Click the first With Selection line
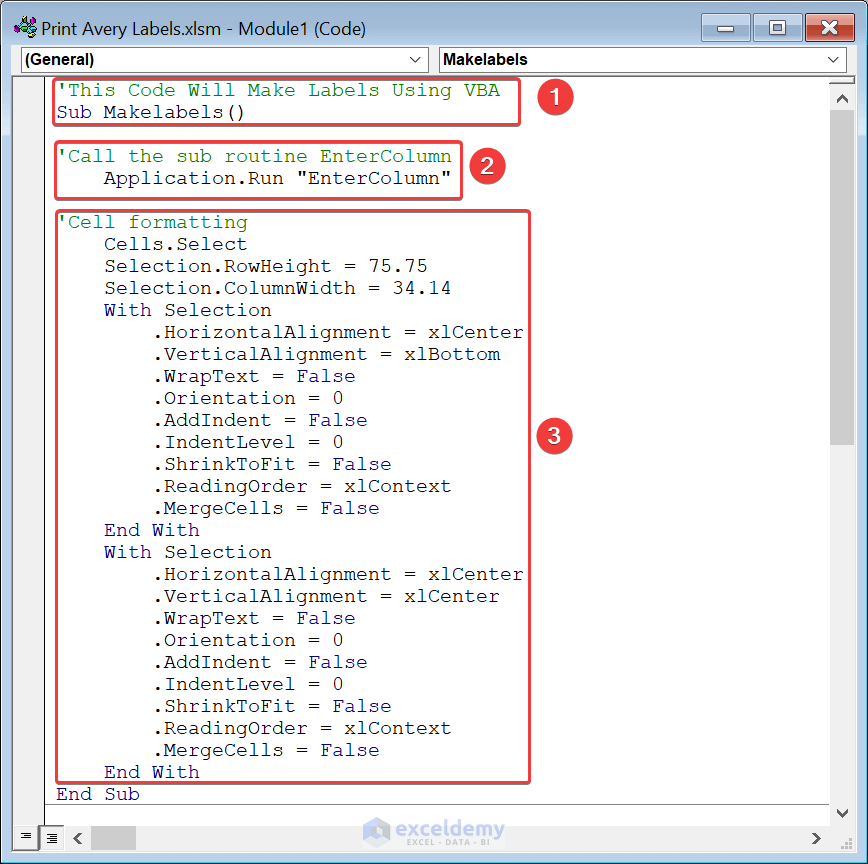The image size is (868, 864). 188,310
